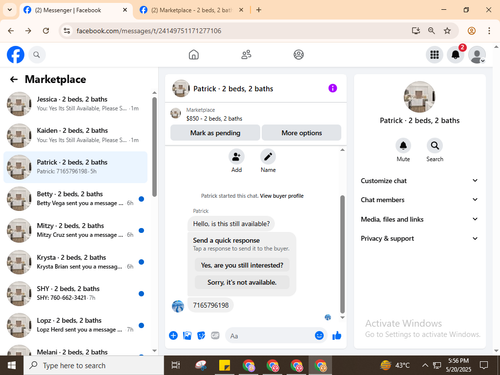
Task: Open the install app icon in address bar
Action: 416,31
